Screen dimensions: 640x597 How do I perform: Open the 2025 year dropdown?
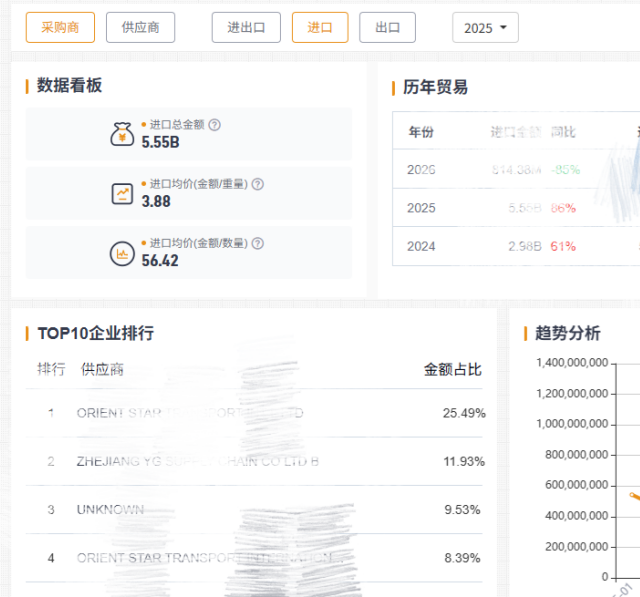pyautogui.click(x=485, y=28)
